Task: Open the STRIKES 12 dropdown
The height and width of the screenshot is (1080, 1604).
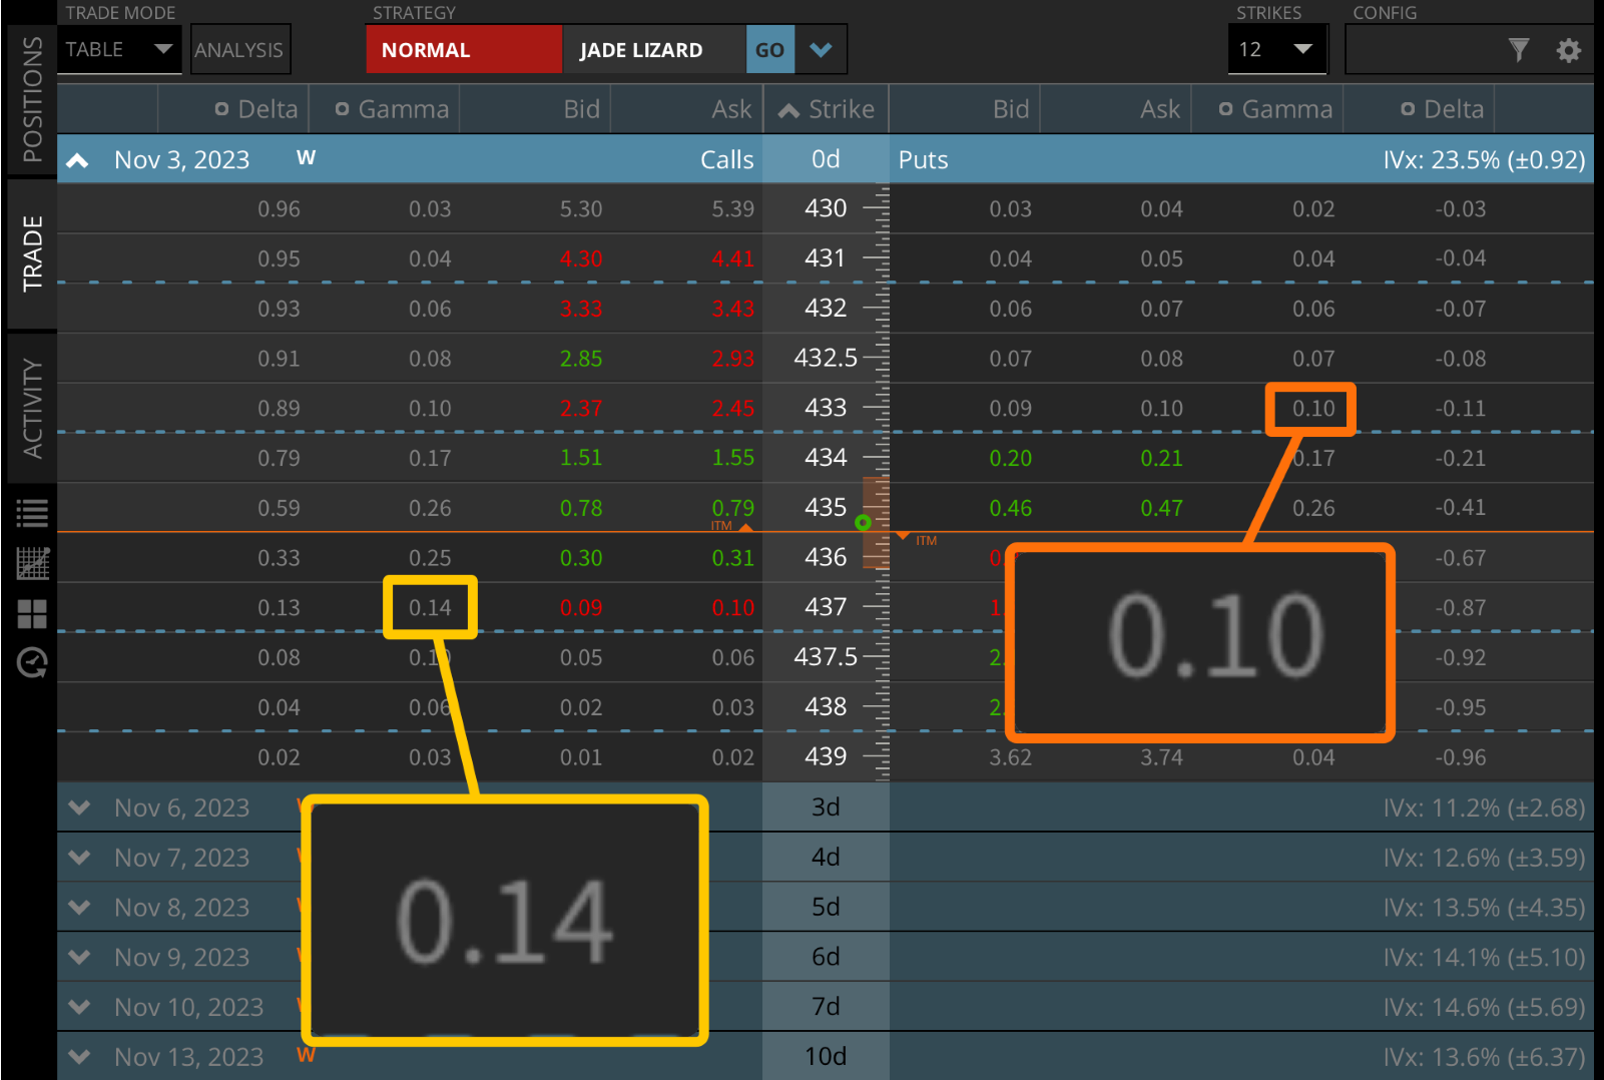Action: (1277, 48)
